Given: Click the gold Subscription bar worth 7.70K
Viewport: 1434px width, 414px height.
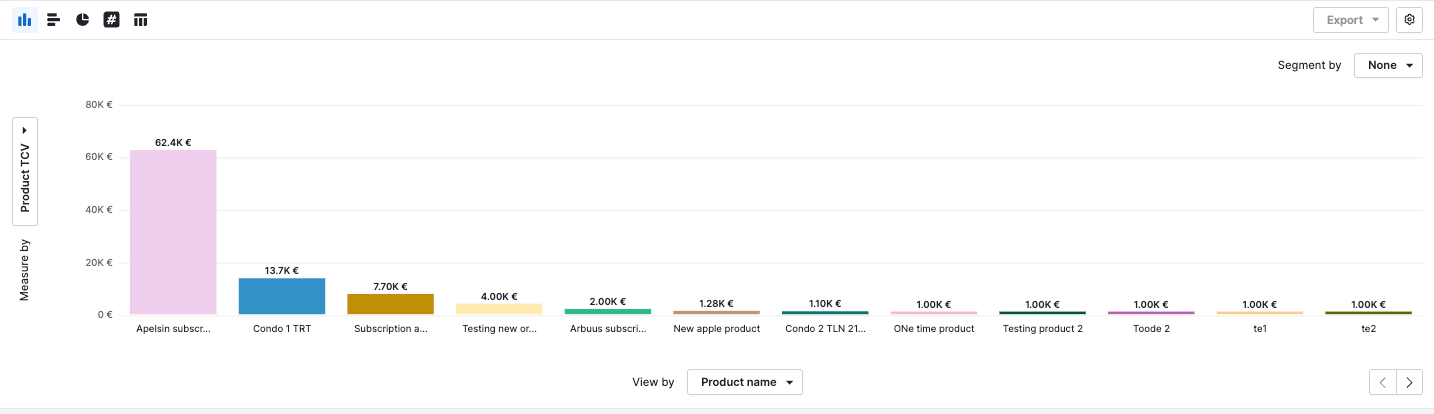Looking at the screenshot, I should click(x=390, y=304).
